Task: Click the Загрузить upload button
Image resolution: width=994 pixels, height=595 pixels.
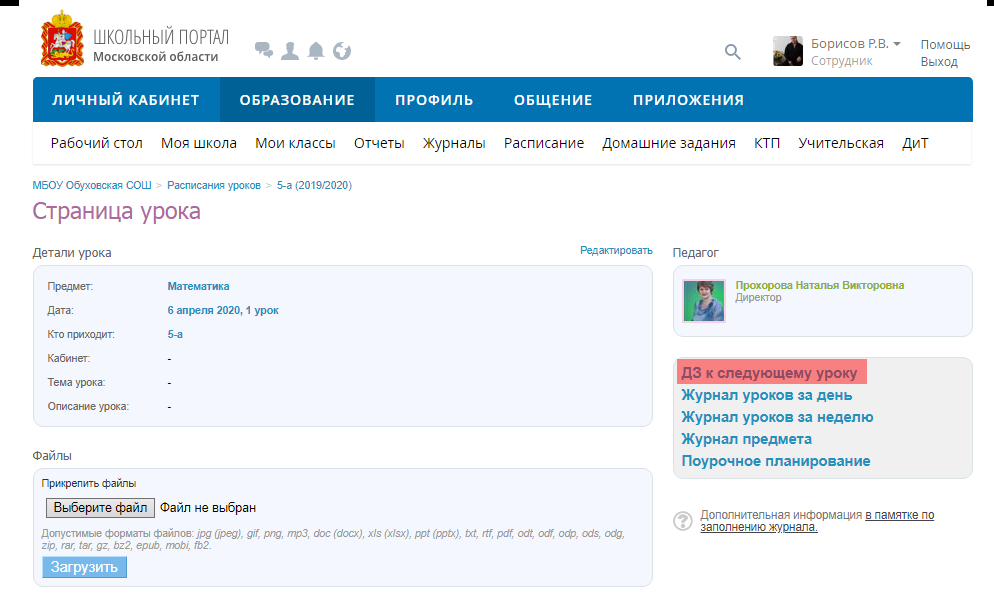Action: click(84, 567)
